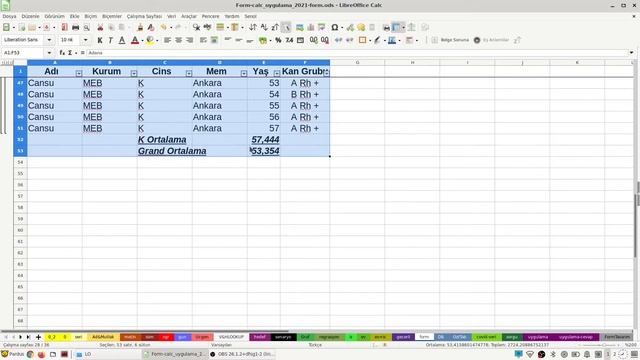Open the Biçim menu
This screenshot has width=640, height=360.
pyautogui.click(x=91, y=16)
